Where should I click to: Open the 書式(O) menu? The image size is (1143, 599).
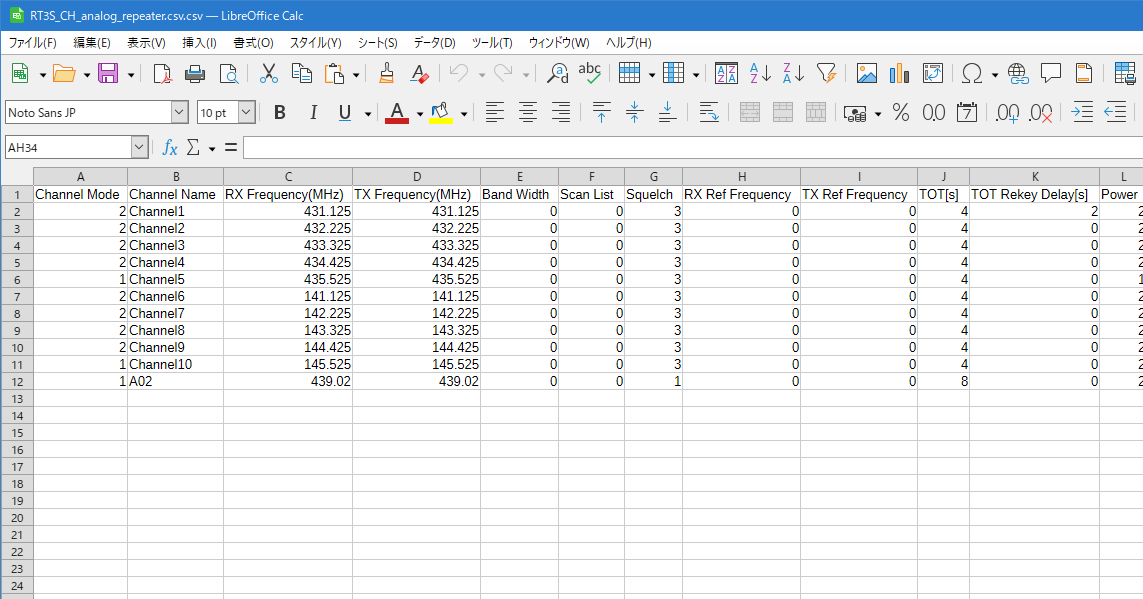(253, 43)
